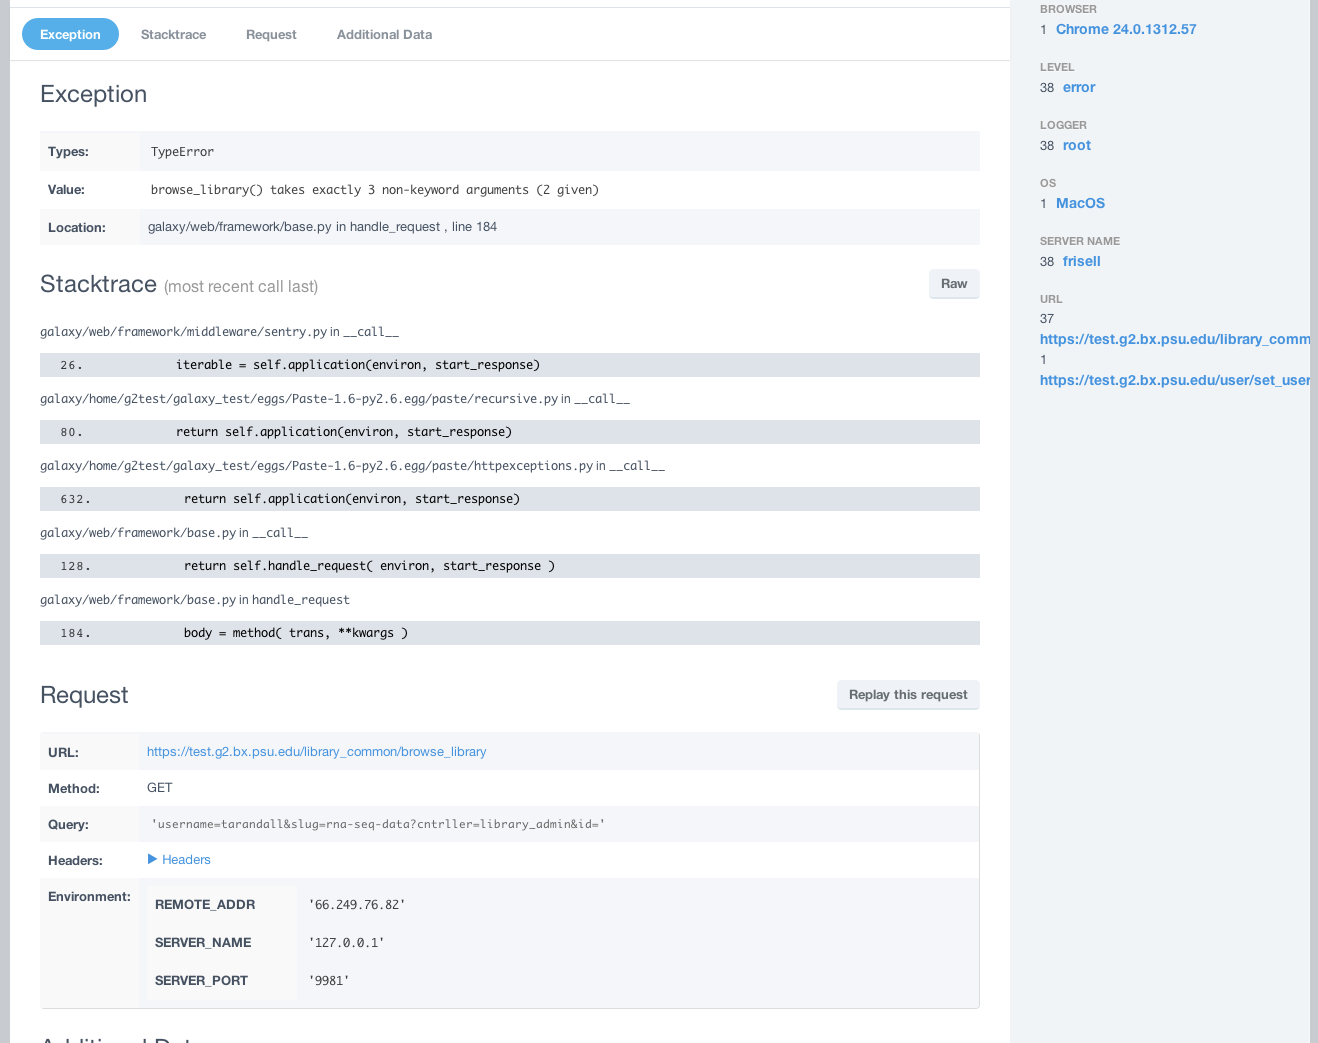The width and height of the screenshot is (1318, 1043).
Task: Open the library_common URL in sidebar
Action: click(x=1174, y=339)
